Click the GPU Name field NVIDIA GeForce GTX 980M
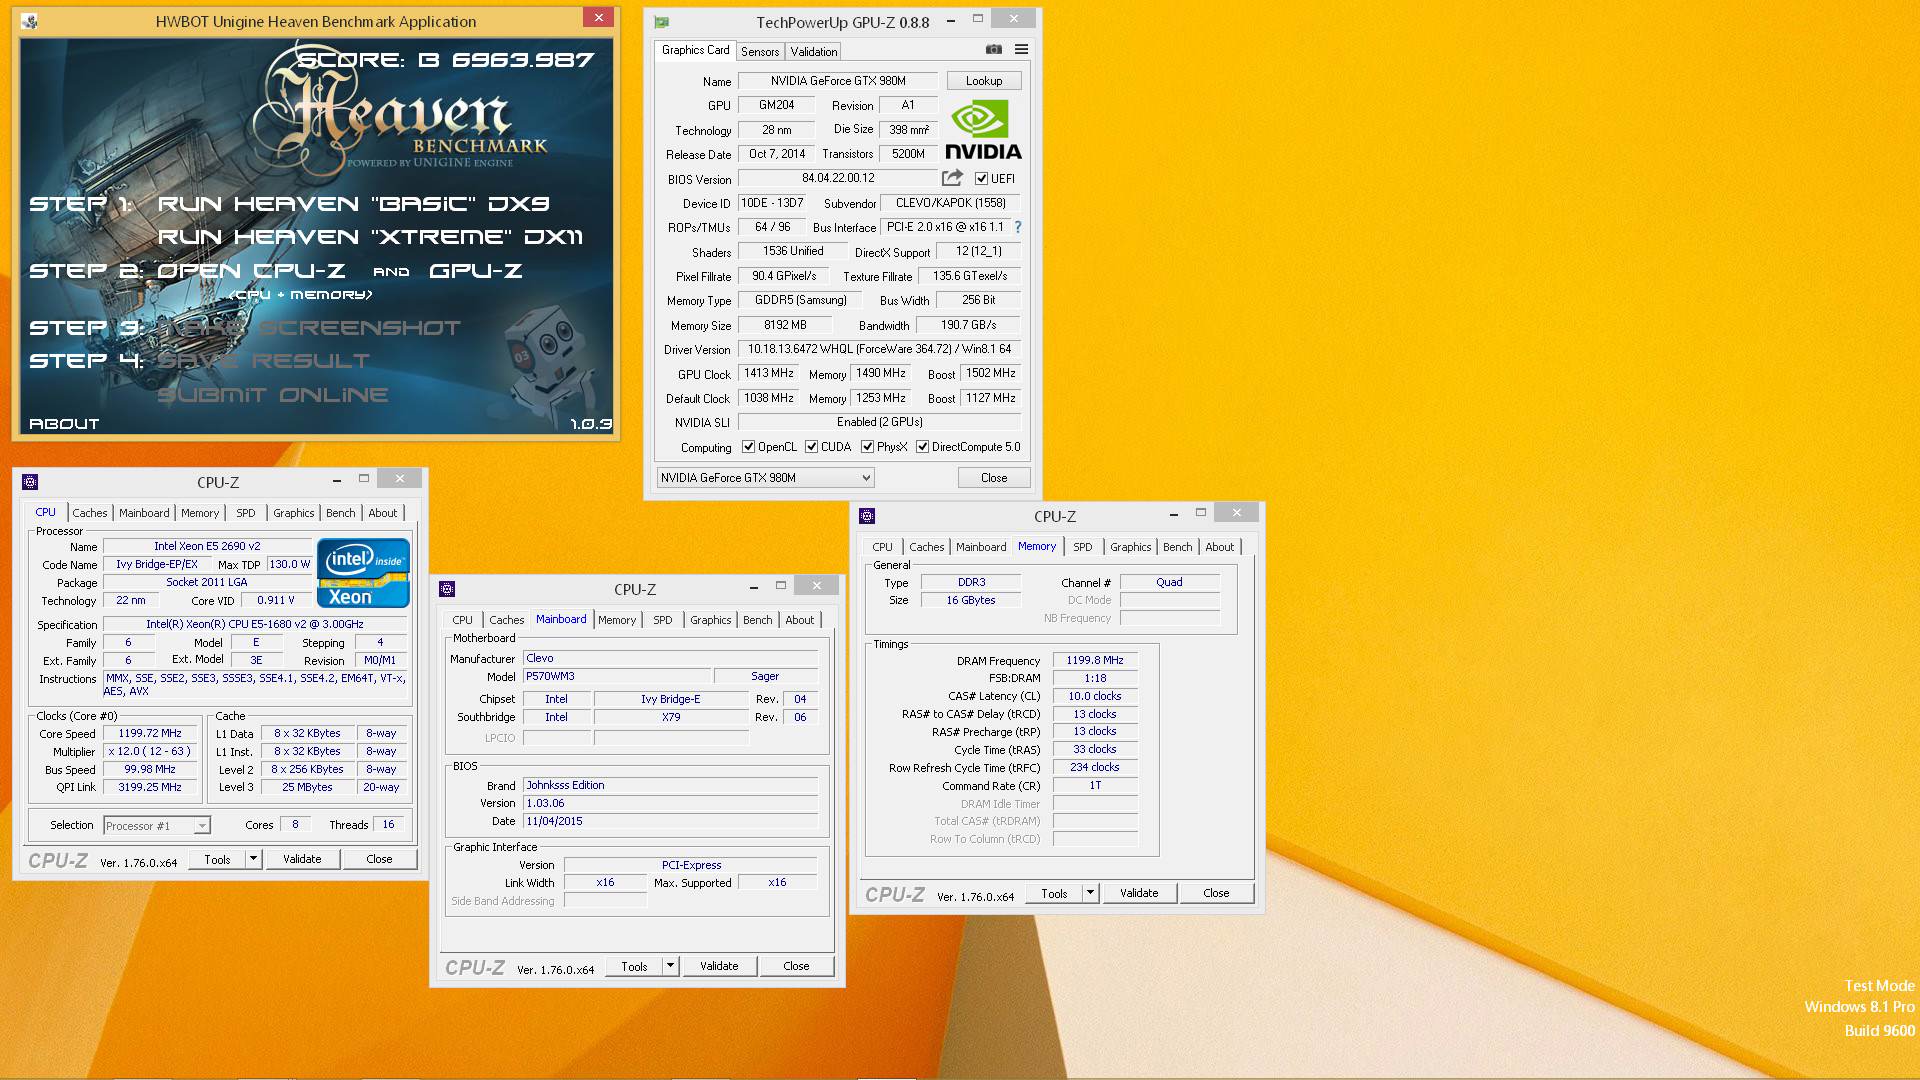Screen dimensions: 1920x1080 (838, 81)
